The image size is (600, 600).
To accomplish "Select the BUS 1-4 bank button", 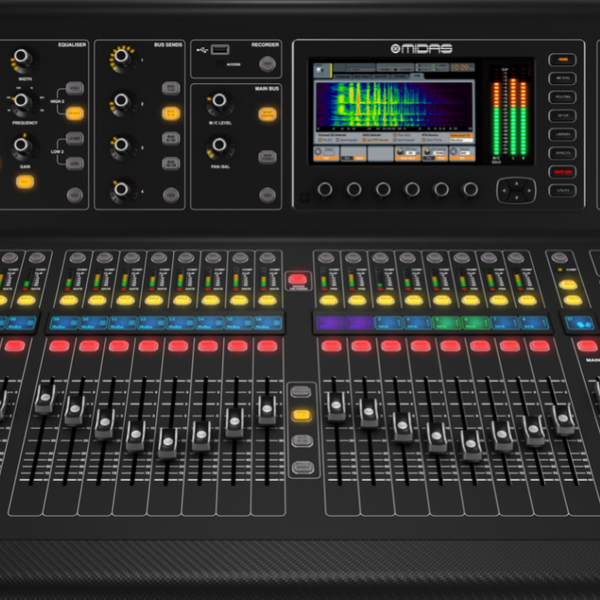I will click(x=171, y=88).
